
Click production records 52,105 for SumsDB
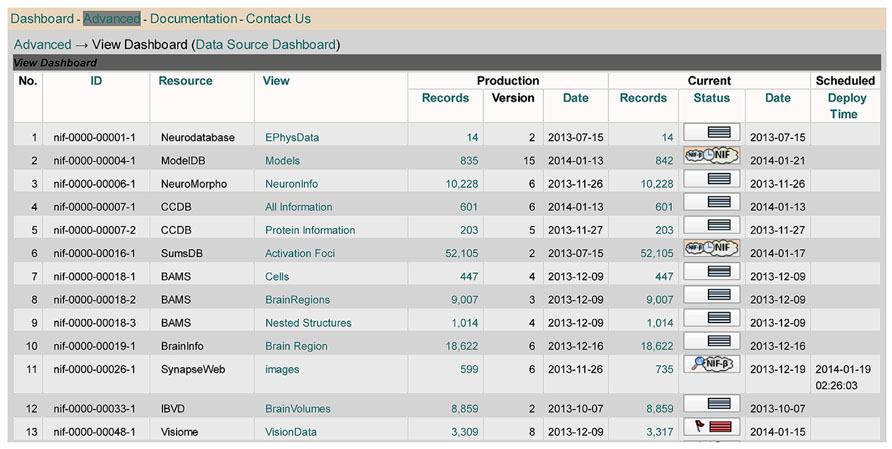(x=461, y=253)
